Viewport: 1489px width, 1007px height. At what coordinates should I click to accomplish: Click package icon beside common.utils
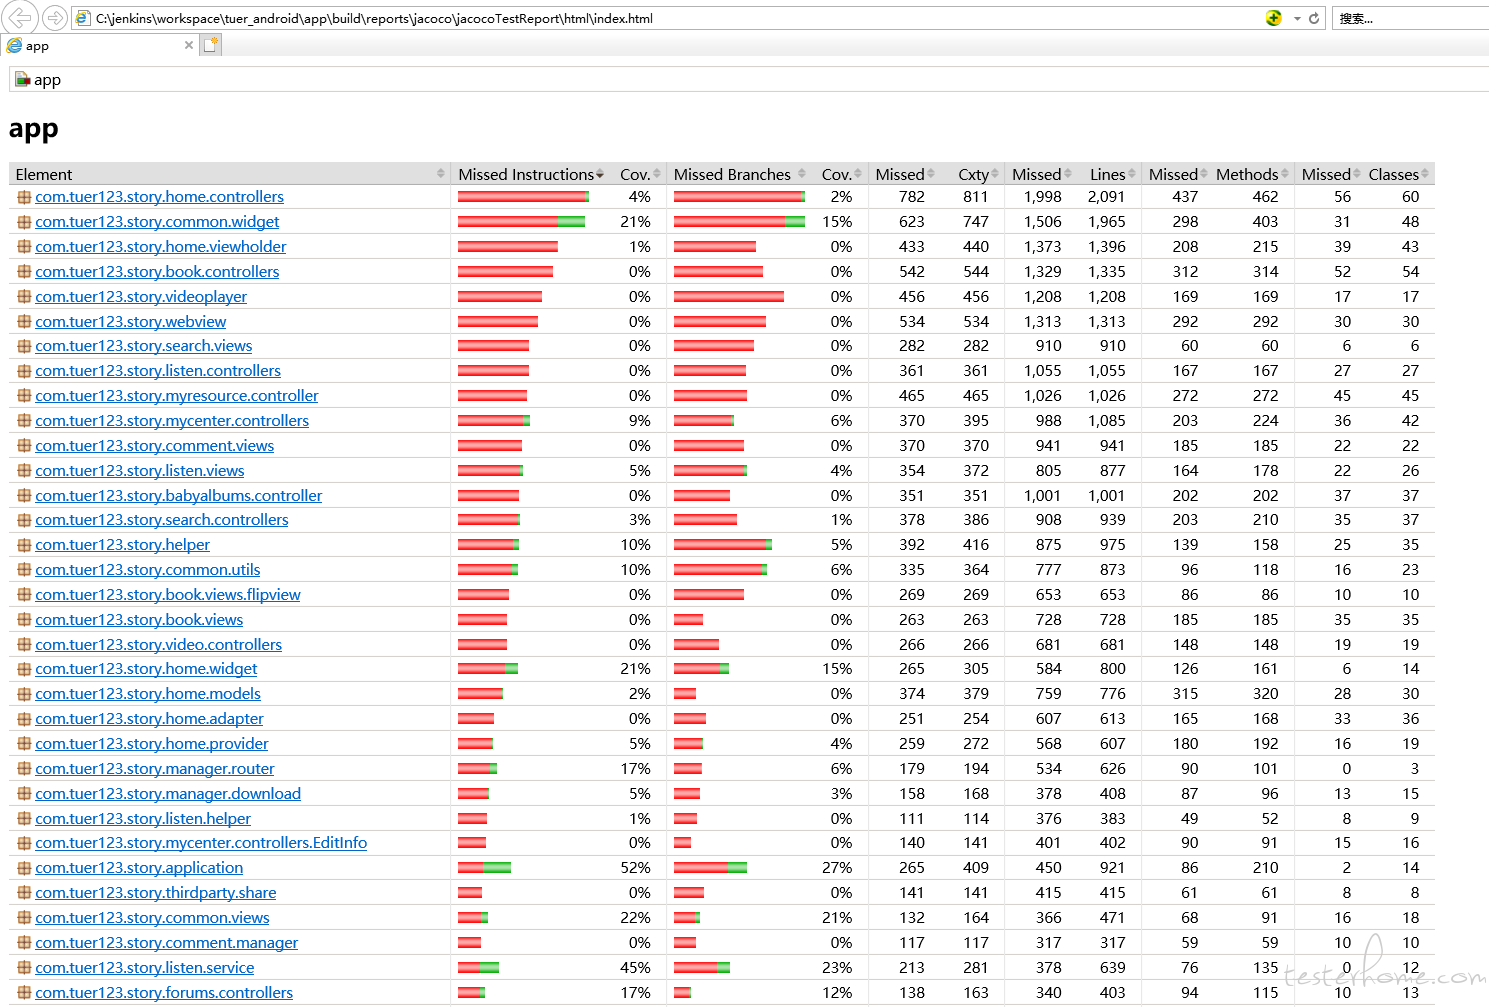pos(24,570)
